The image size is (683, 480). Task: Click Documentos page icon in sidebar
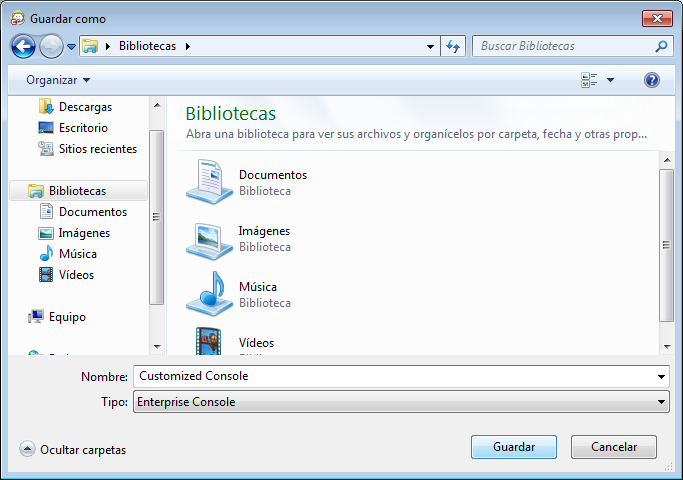pos(46,212)
